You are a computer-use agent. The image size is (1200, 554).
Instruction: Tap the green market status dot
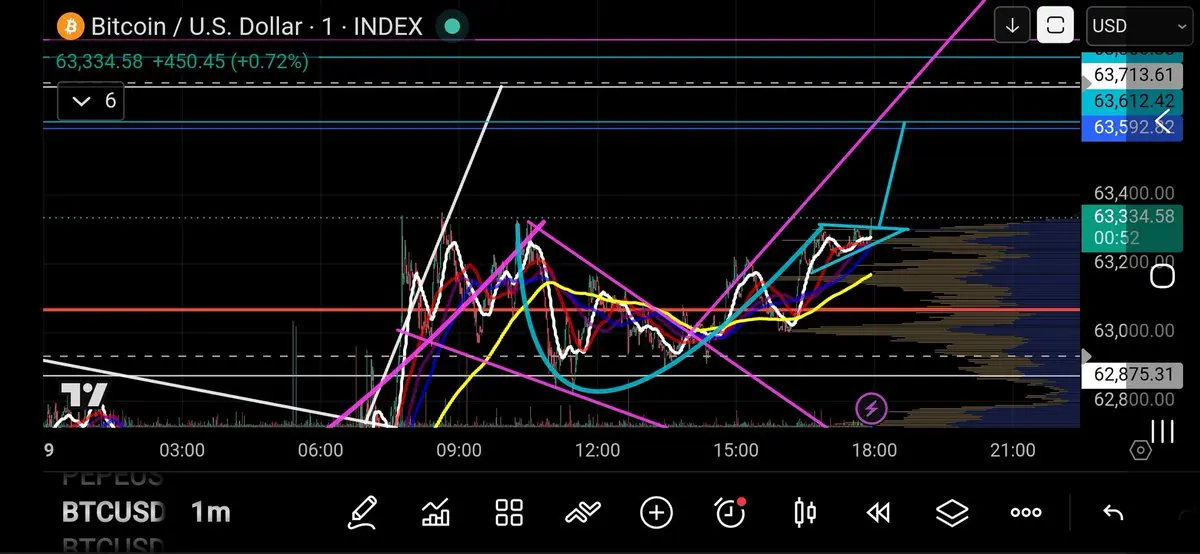point(452,26)
